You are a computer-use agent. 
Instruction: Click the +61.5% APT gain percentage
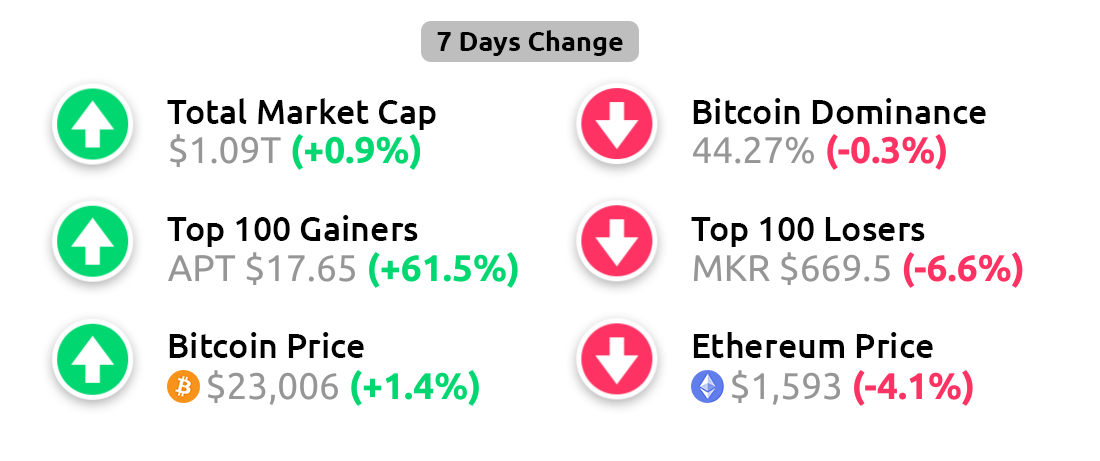[x=443, y=269]
